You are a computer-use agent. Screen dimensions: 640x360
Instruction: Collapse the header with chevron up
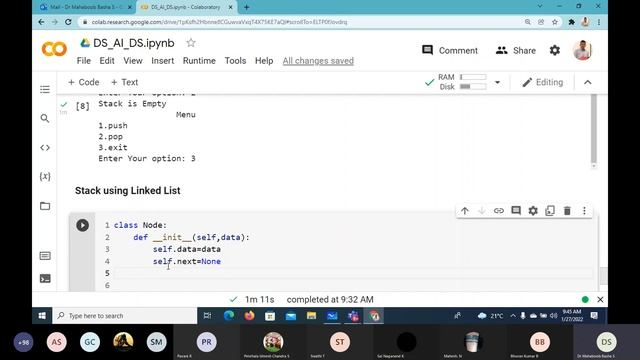(588, 82)
